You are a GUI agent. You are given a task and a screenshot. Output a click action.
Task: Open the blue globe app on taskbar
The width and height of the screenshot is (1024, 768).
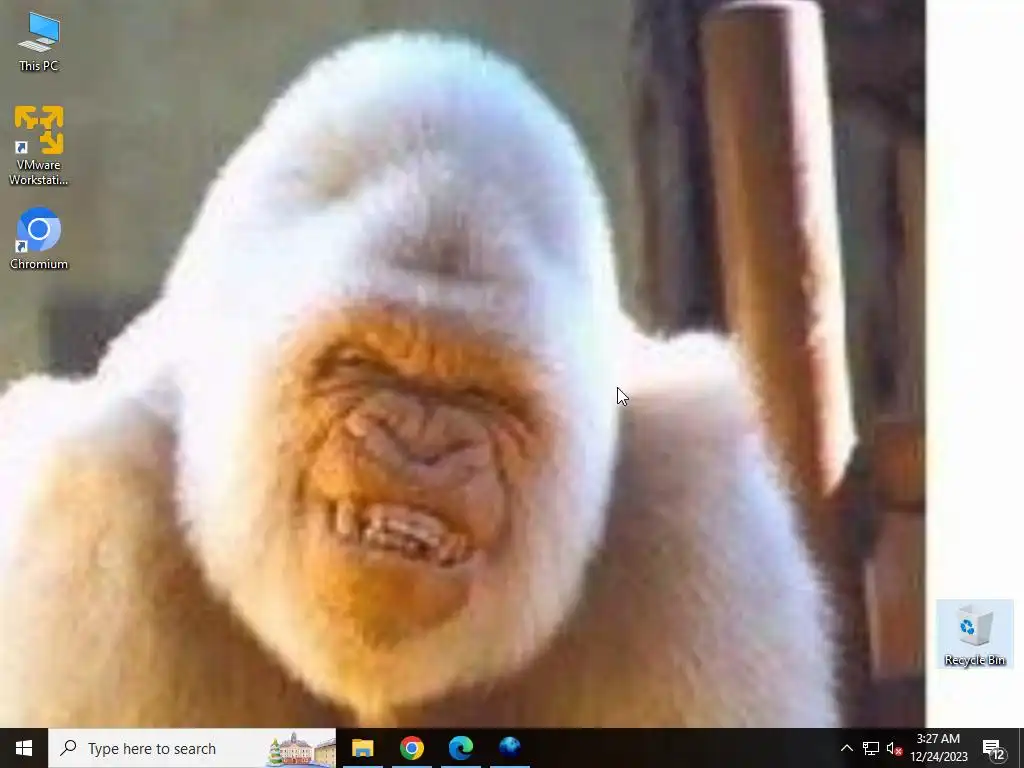(x=509, y=748)
